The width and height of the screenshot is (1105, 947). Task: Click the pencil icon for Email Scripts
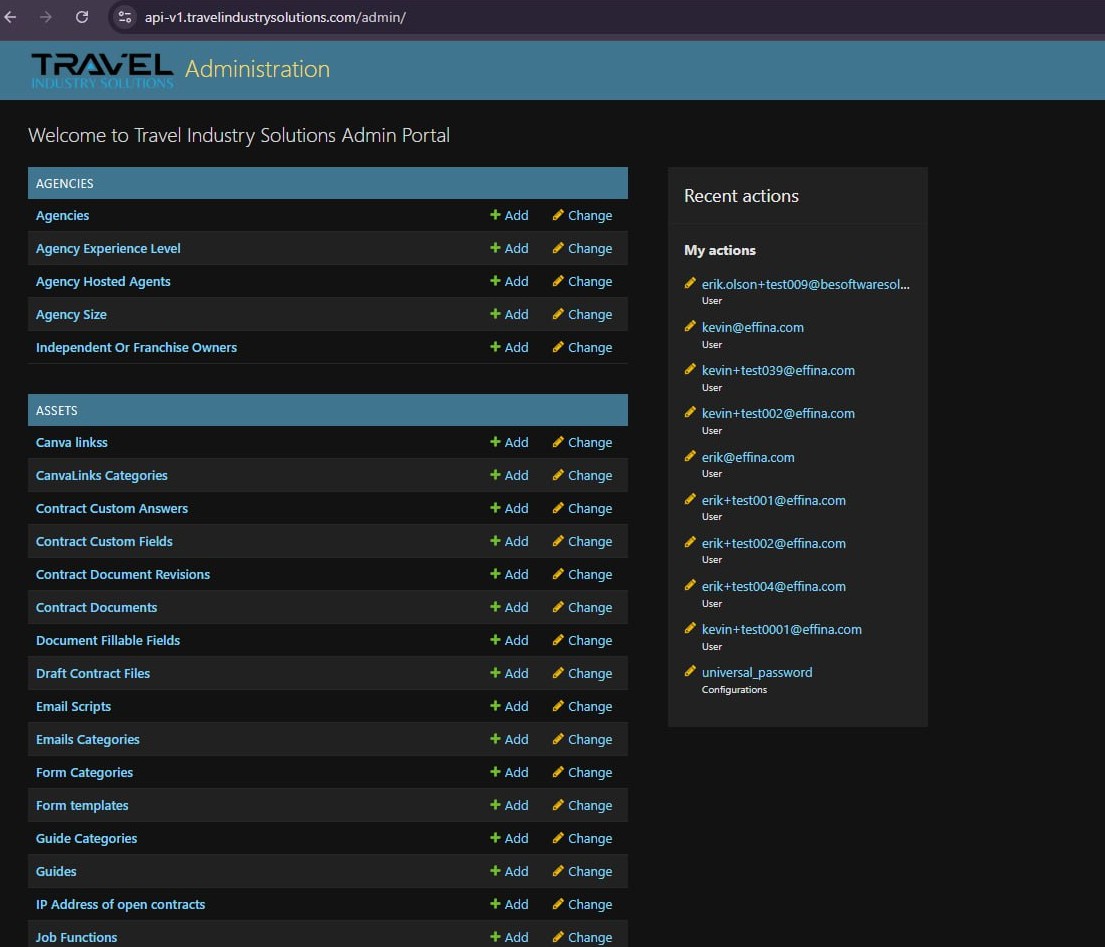(558, 706)
